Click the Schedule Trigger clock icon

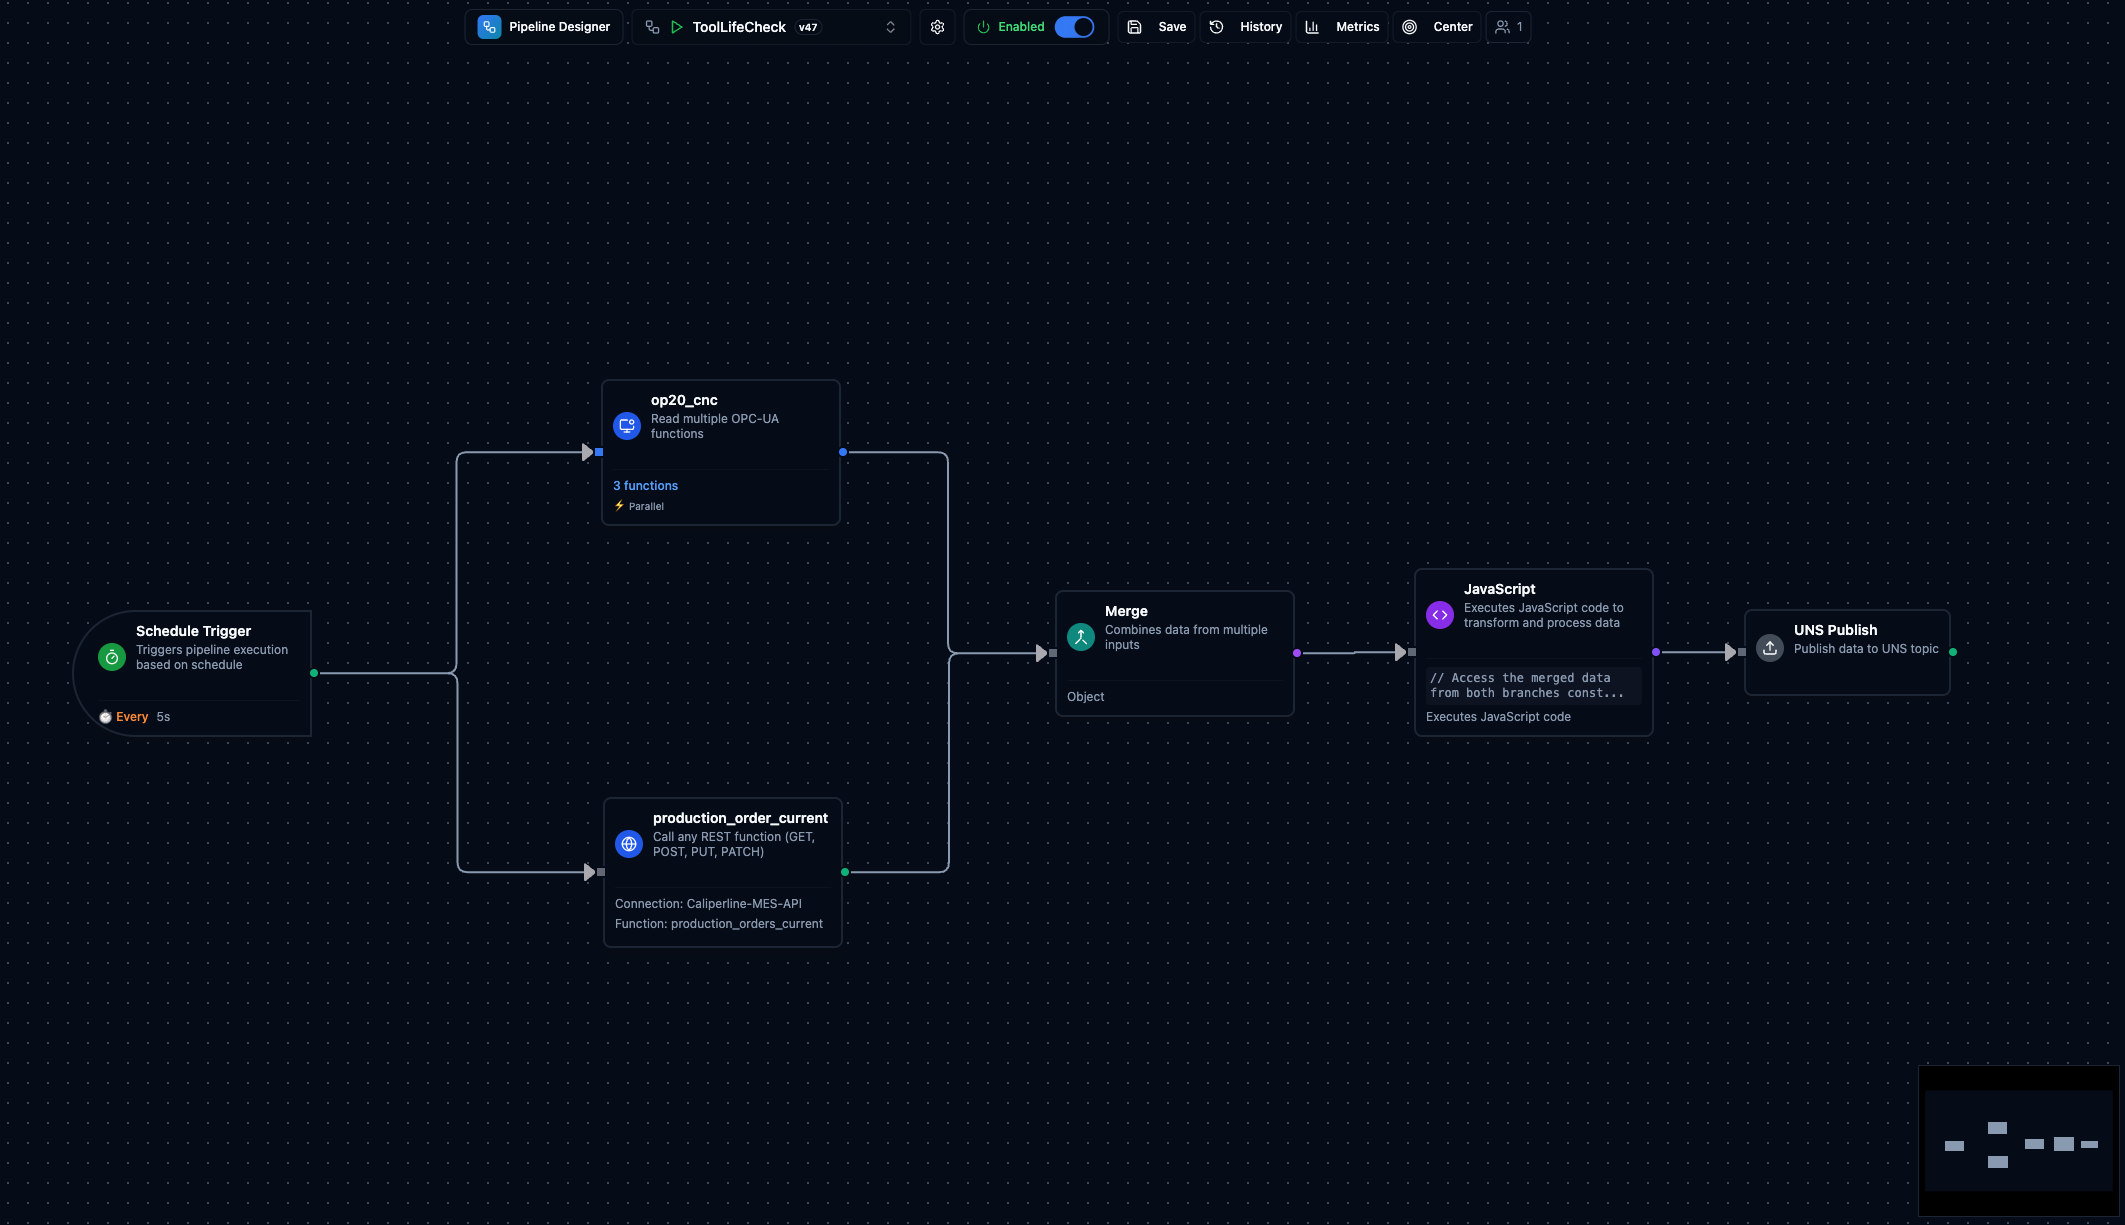click(x=112, y=657)
